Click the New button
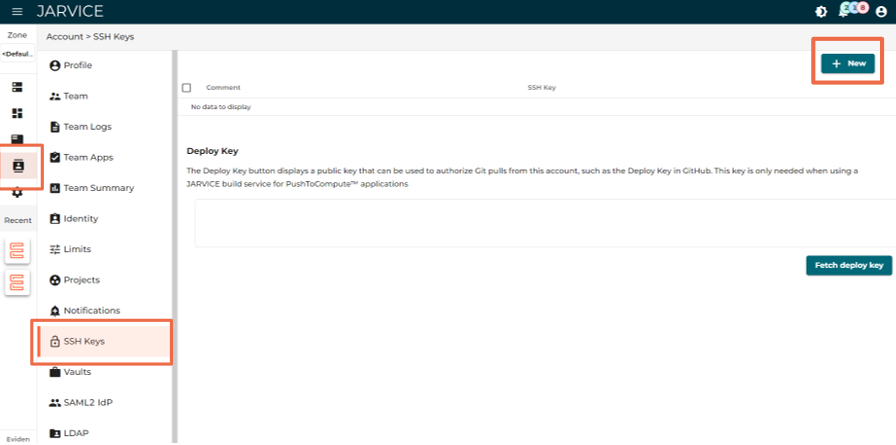 pyautogui.click(x=848, y=64)
